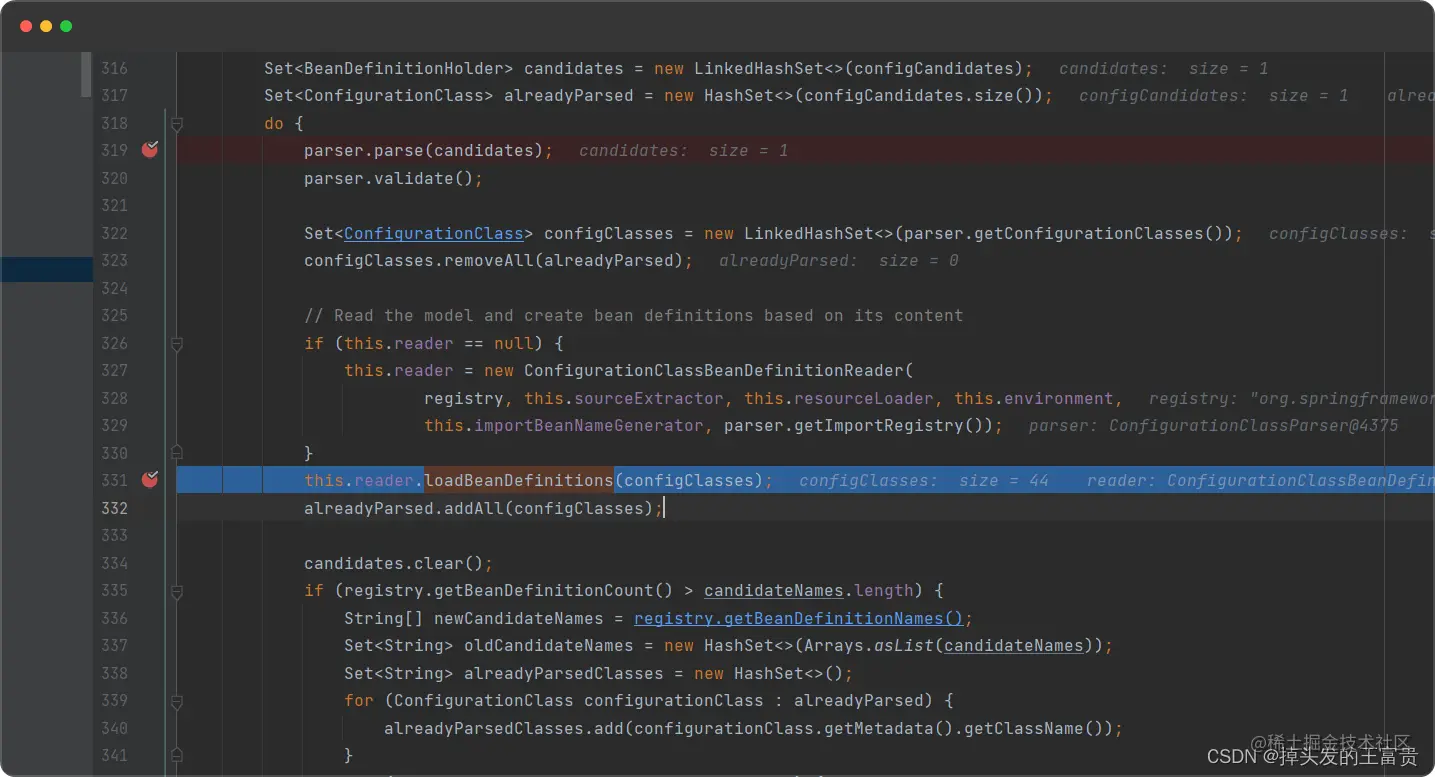The image size is (1435, 777).
Task: Click the 'Read the model' comment
Action: pyautogui.click(x=634, y=315)
